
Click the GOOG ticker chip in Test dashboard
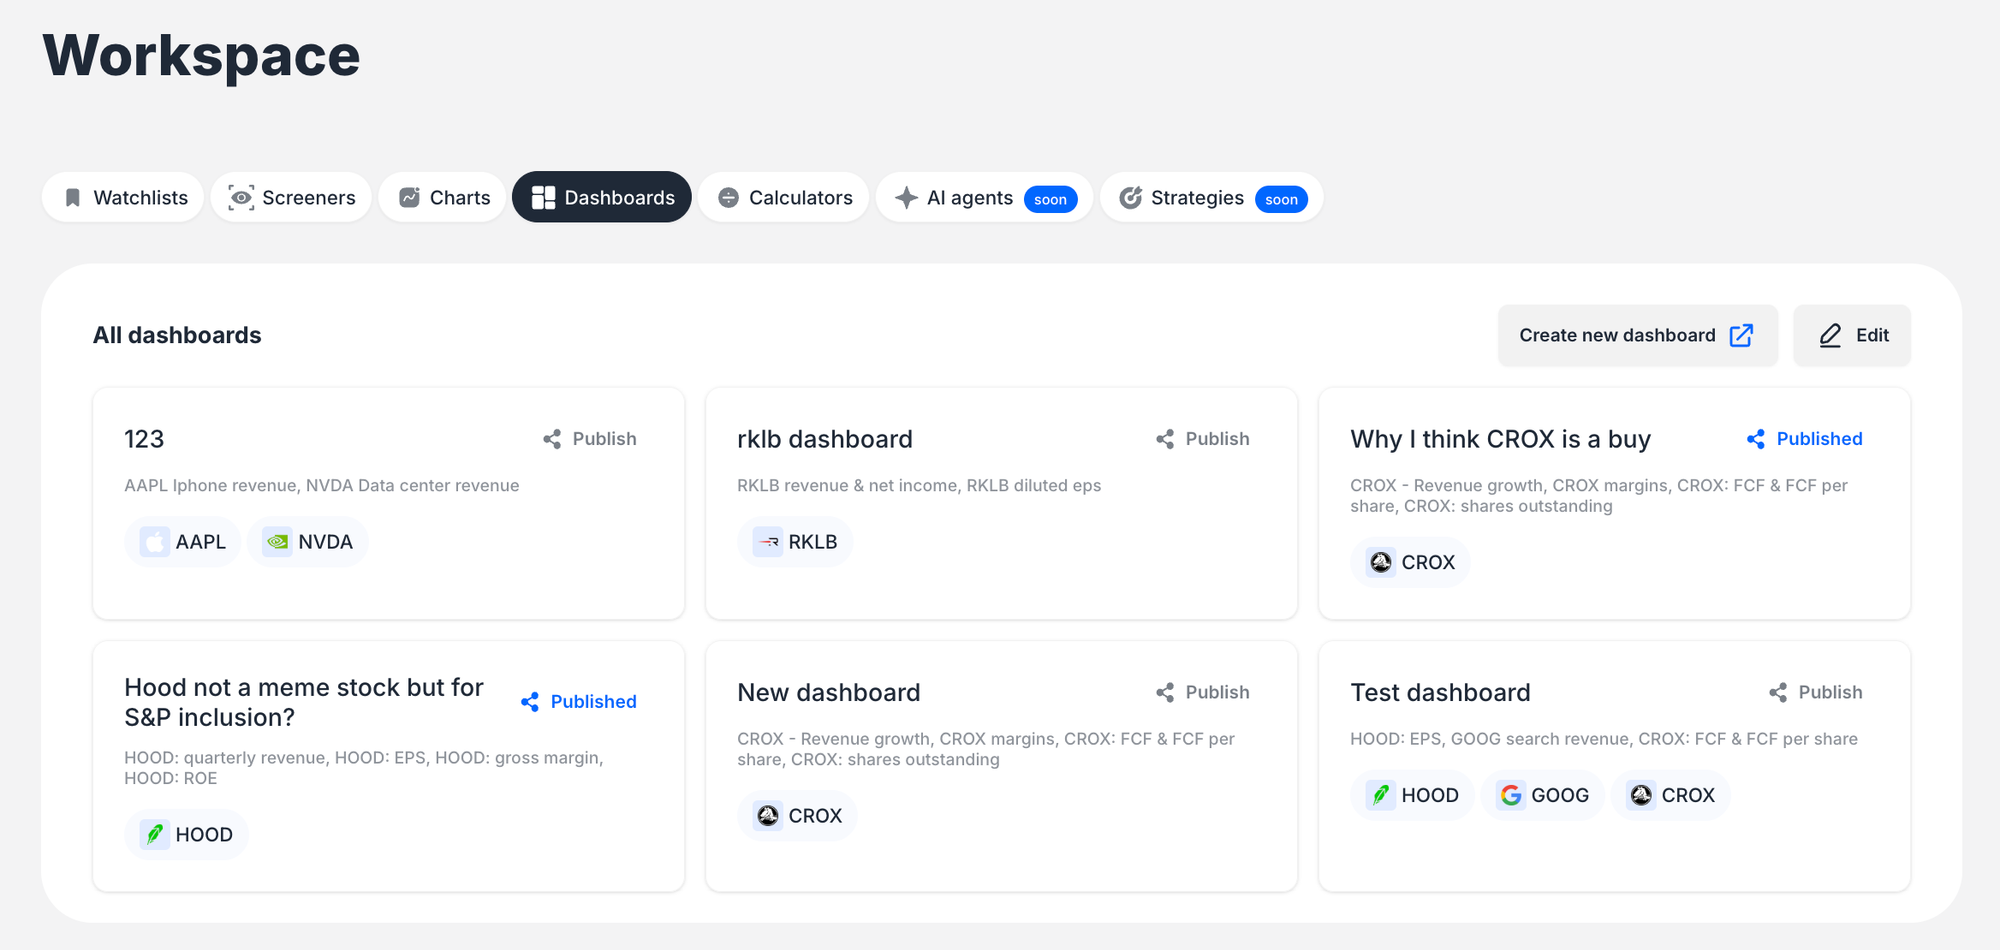[x=1543, y=795]
